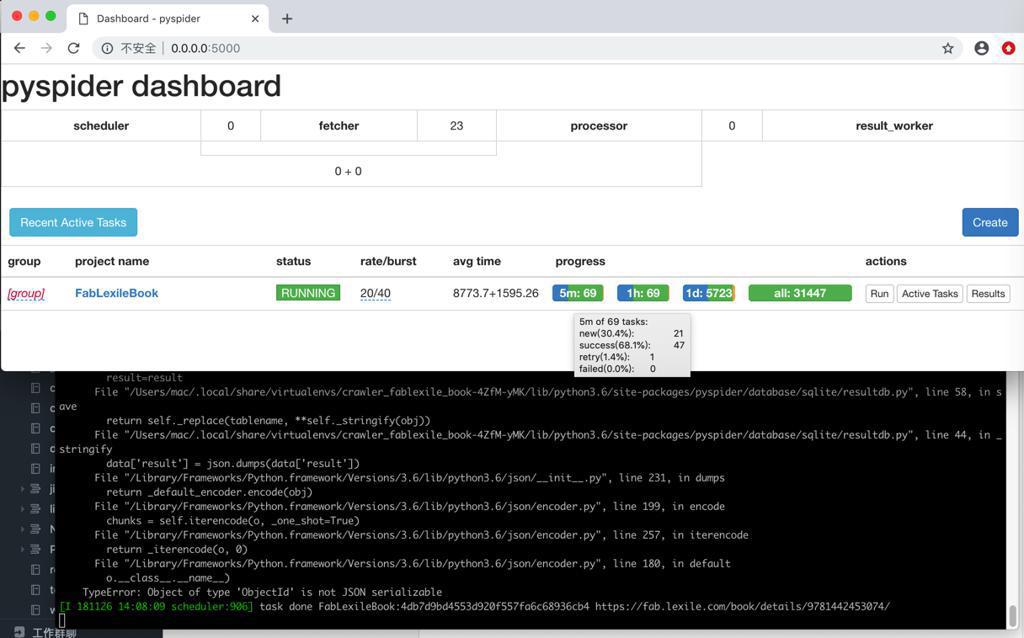Image resolution: width=1024 pixels, height=638 pixels.
Task: Edit the 20/40 rate/burst value
Action: pos(376,293)
